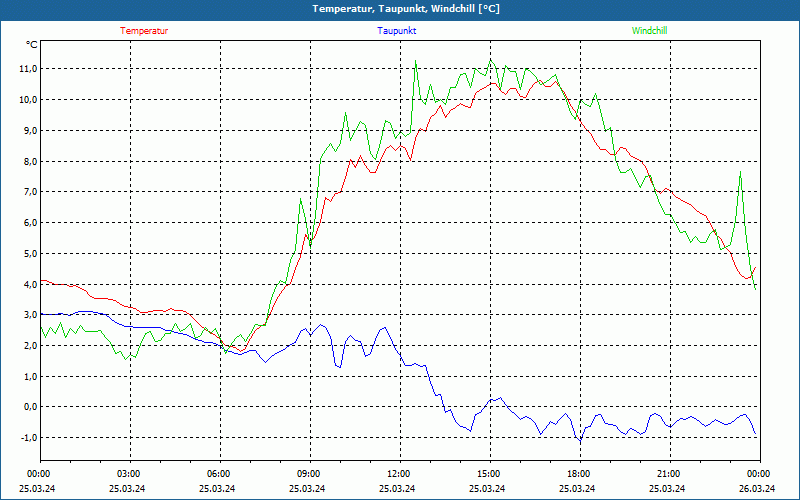The width and height of the screenshot is (800, 500).
Task: Click the 06:00 time axis label
Action: 218,474
